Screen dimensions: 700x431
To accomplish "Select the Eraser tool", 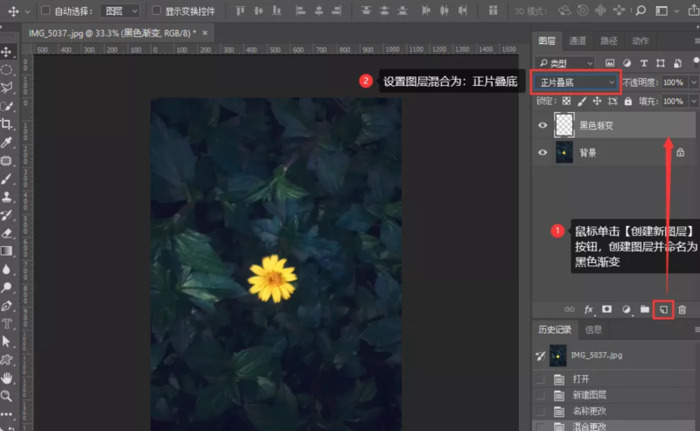I will 6,233.
